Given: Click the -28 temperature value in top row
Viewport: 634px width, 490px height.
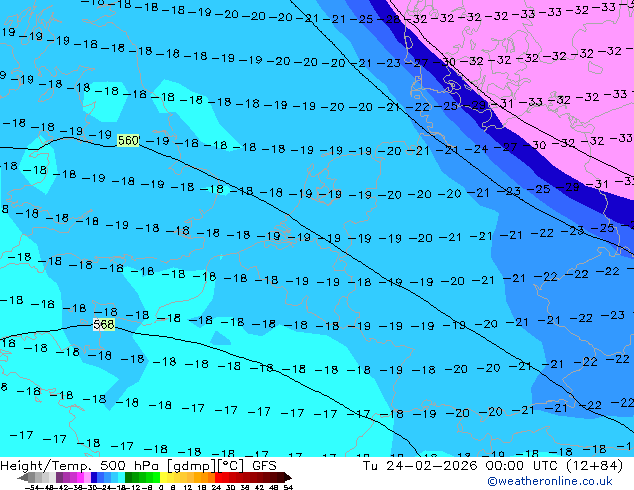Looking at the screenshot, I should click(x=389, y=19).
